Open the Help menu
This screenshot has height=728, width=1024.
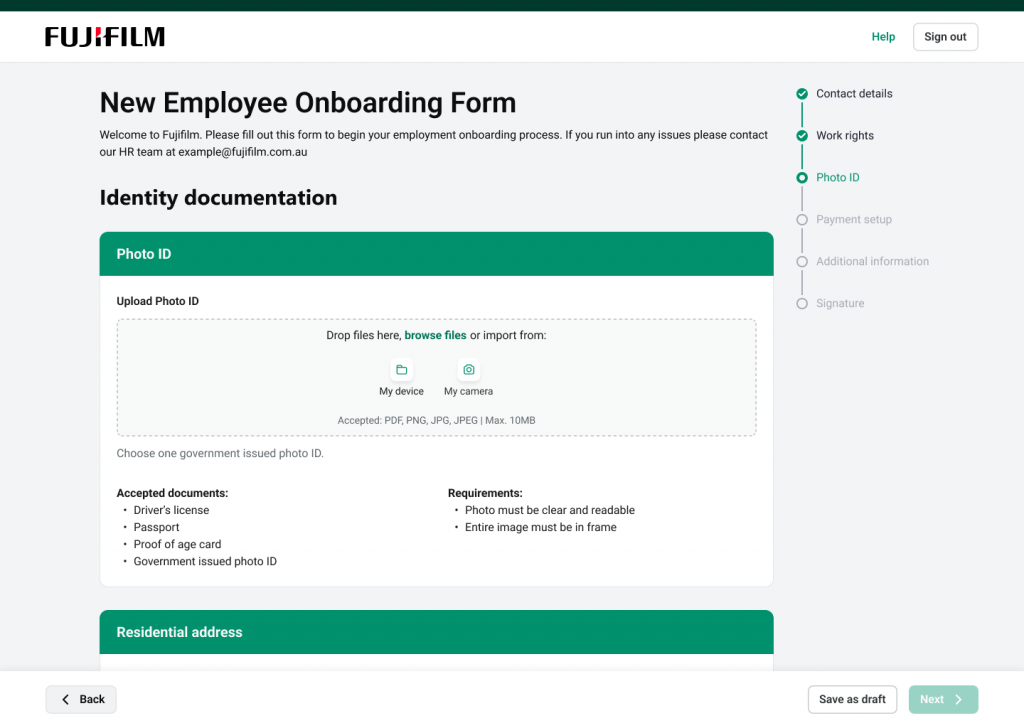[x=883, y=36]
